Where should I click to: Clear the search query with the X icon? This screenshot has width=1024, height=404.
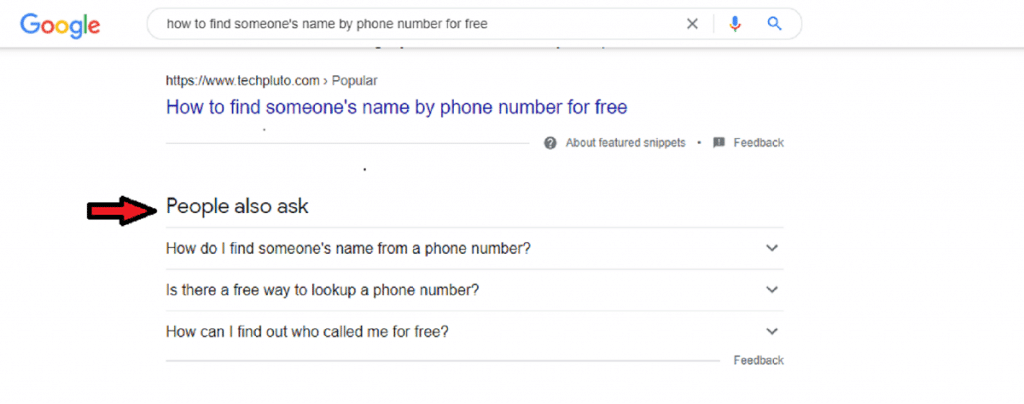tap(692, 24)
